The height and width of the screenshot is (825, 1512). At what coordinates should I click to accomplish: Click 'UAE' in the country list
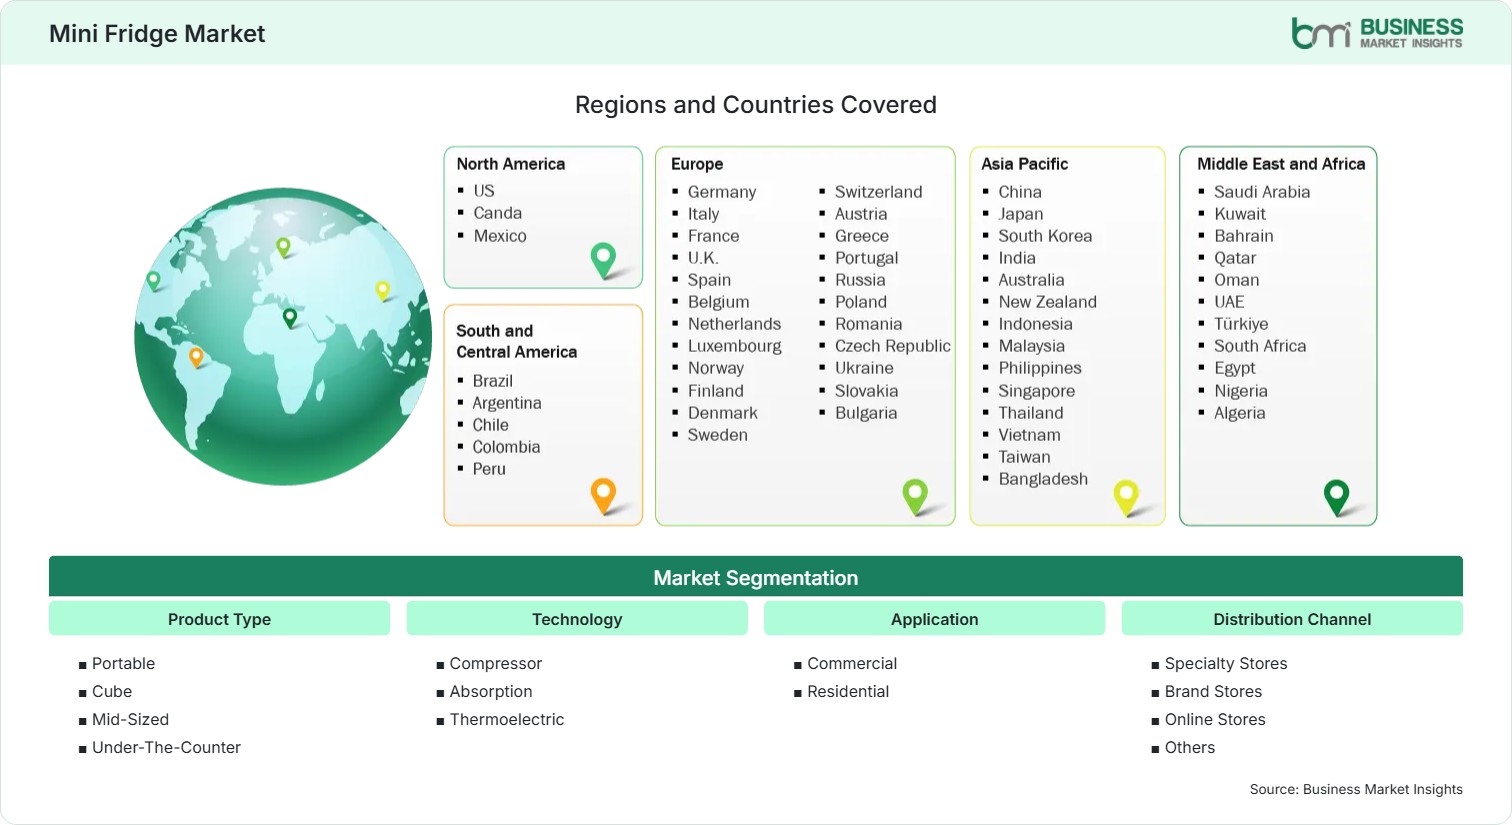point(1229,302)
